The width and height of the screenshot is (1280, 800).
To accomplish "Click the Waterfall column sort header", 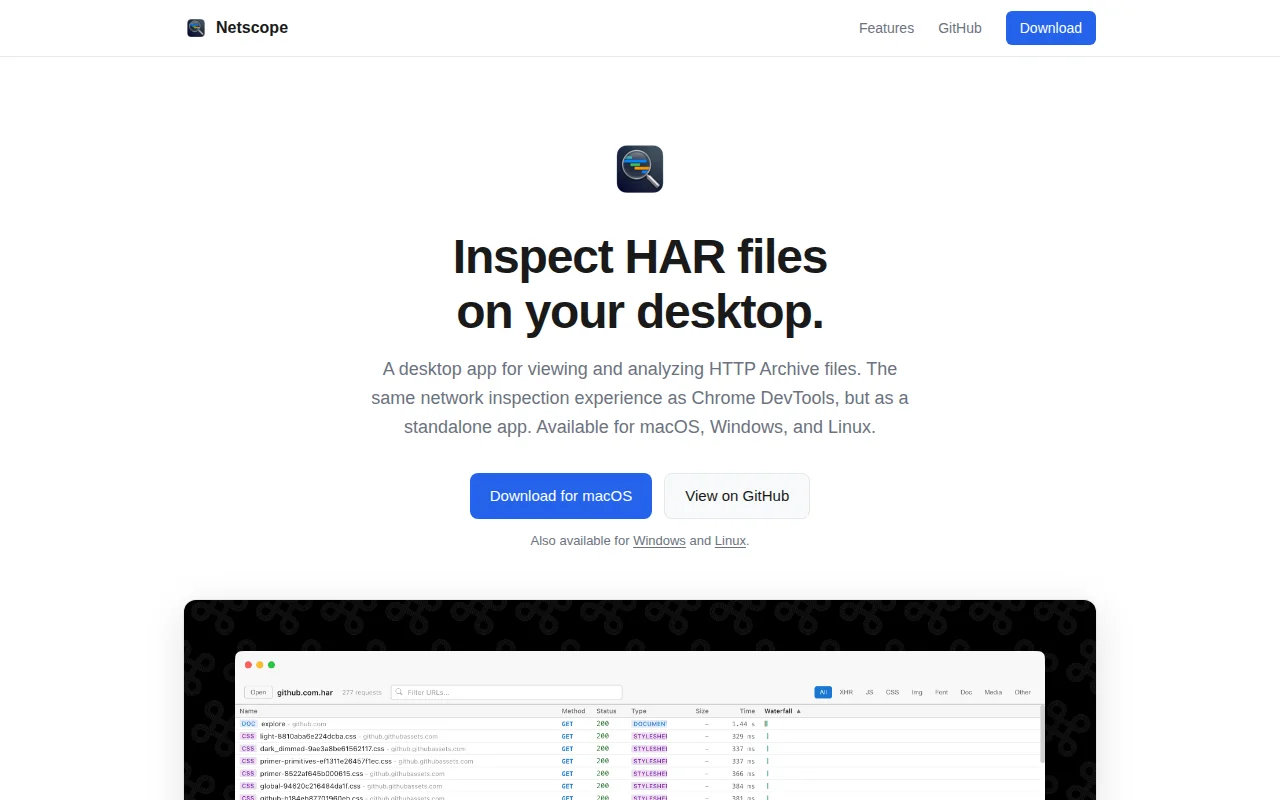I will point(783,711).
